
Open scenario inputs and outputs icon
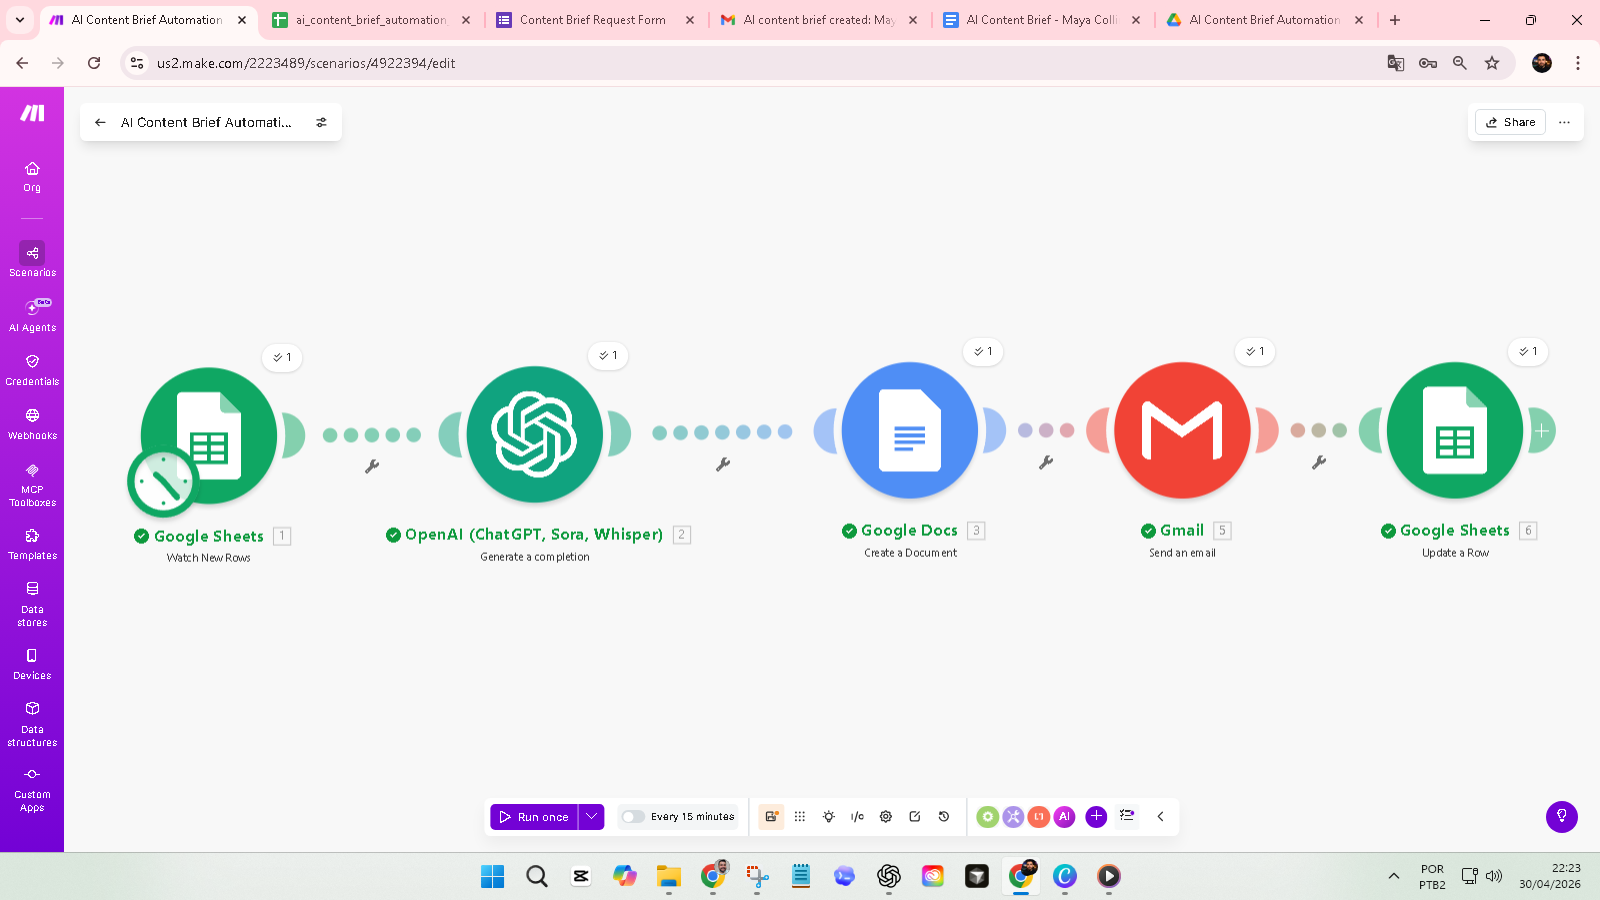857,817
